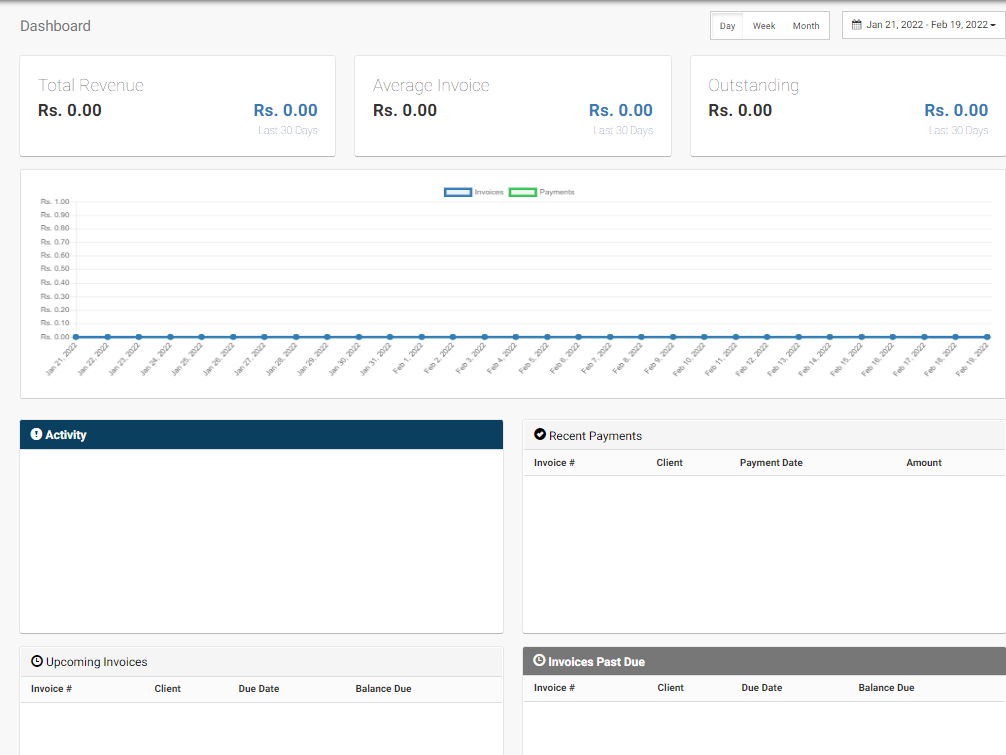Viewport: 1006px width, 755px height.
Task: Click Last 30 Days under Outstanding
Action: pos(959,130)
